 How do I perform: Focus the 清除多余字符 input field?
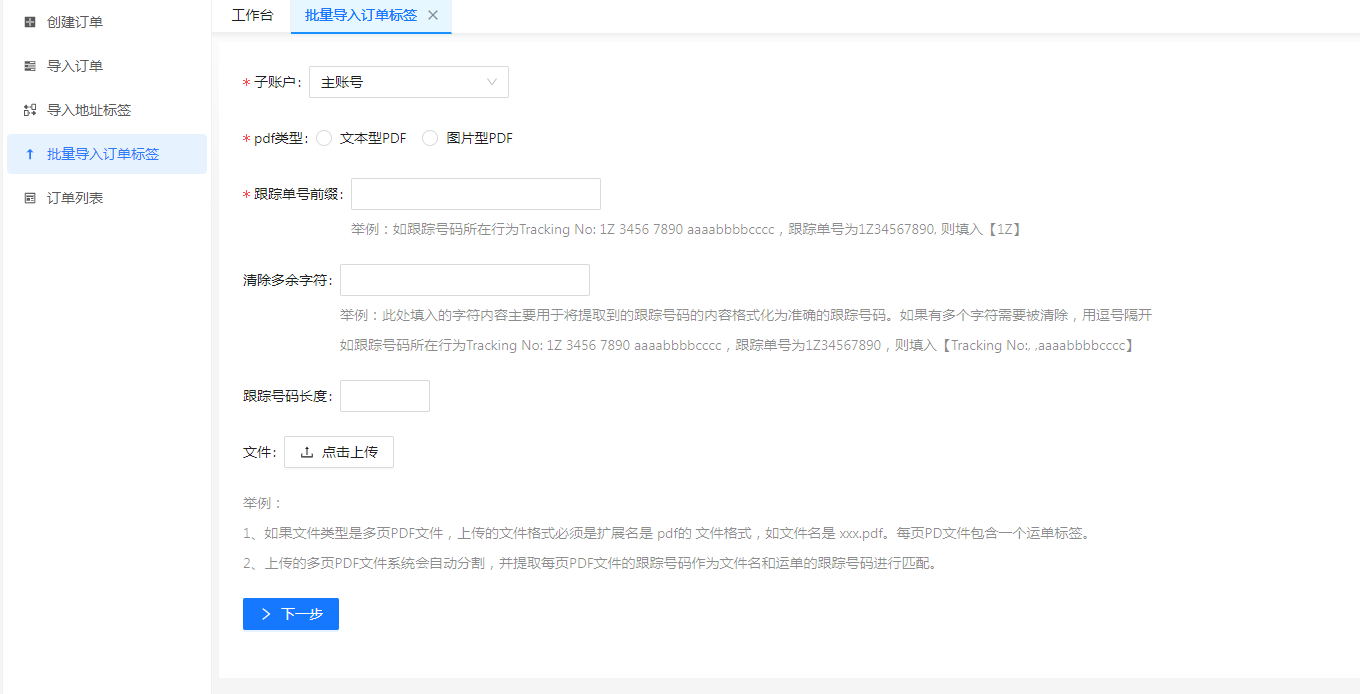(x=464, y=280)
